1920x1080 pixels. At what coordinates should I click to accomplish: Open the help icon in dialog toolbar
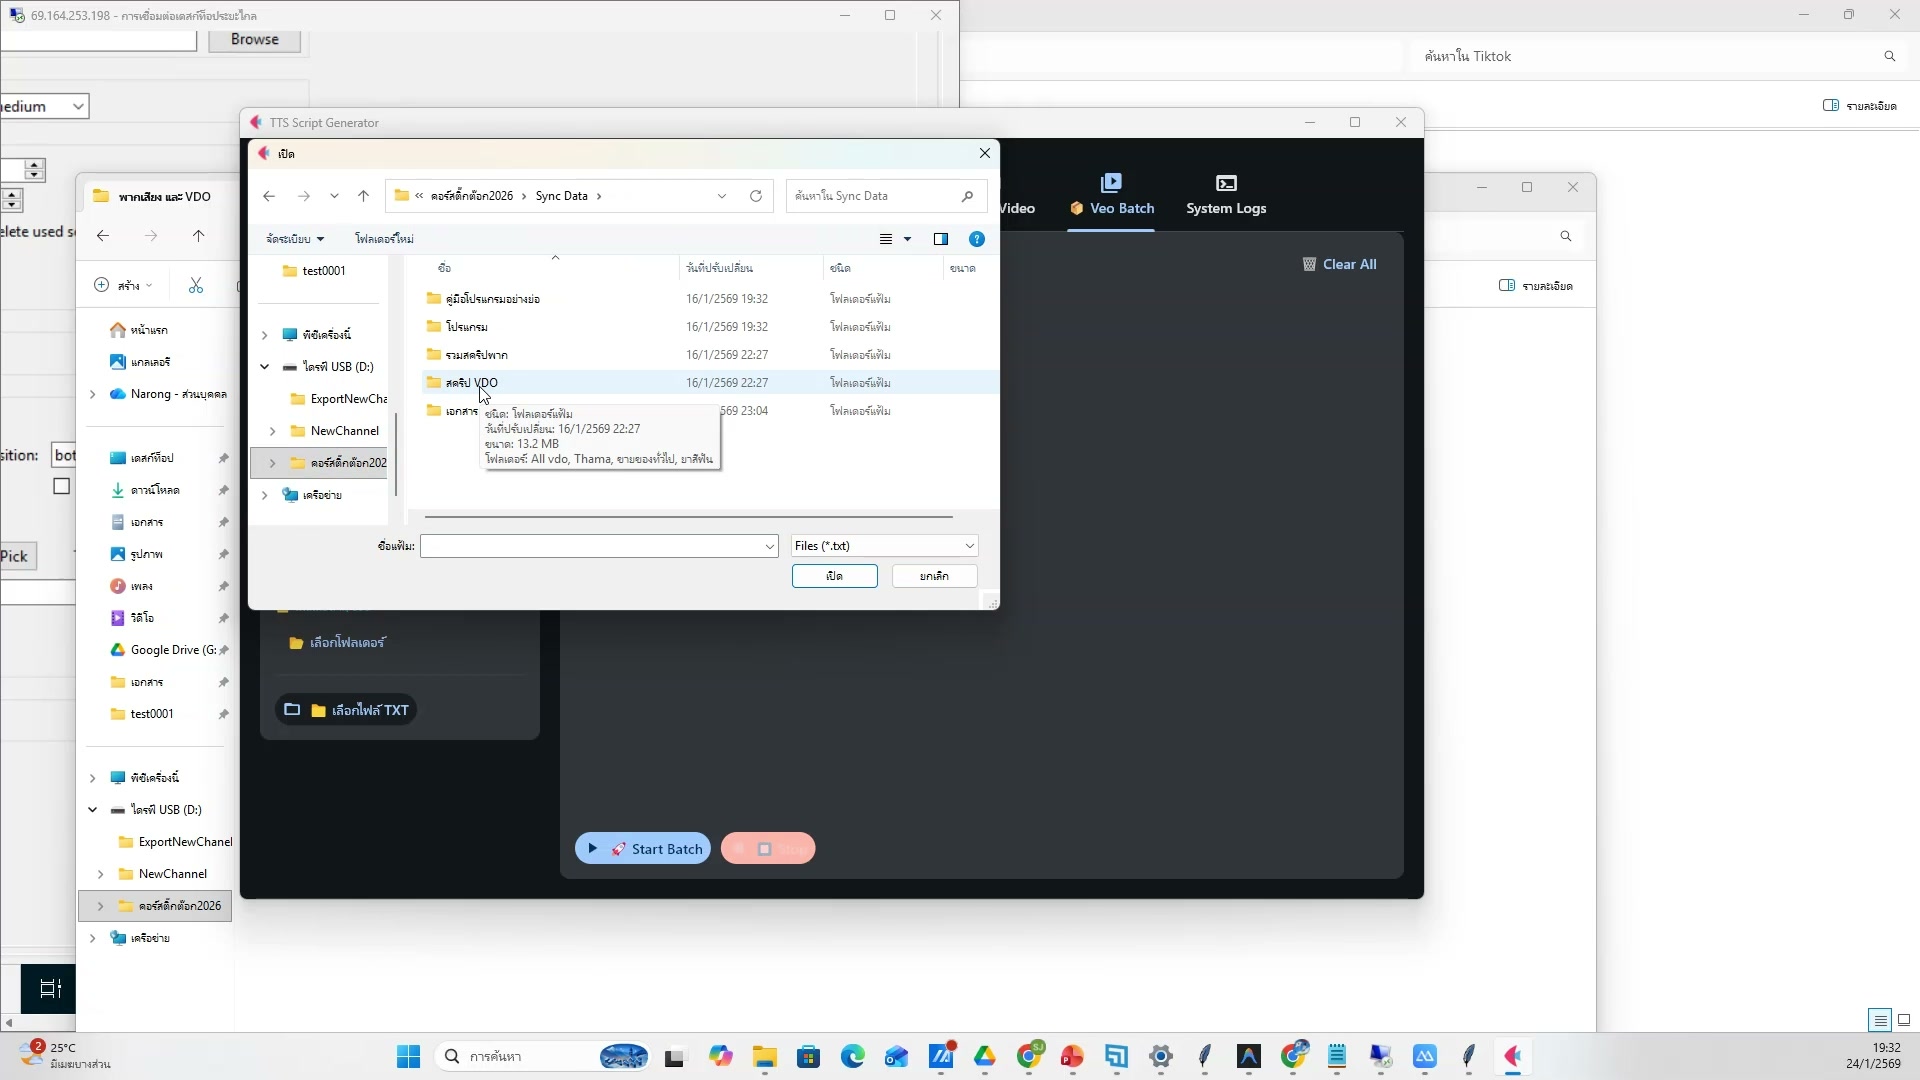[x=976, y=239]
